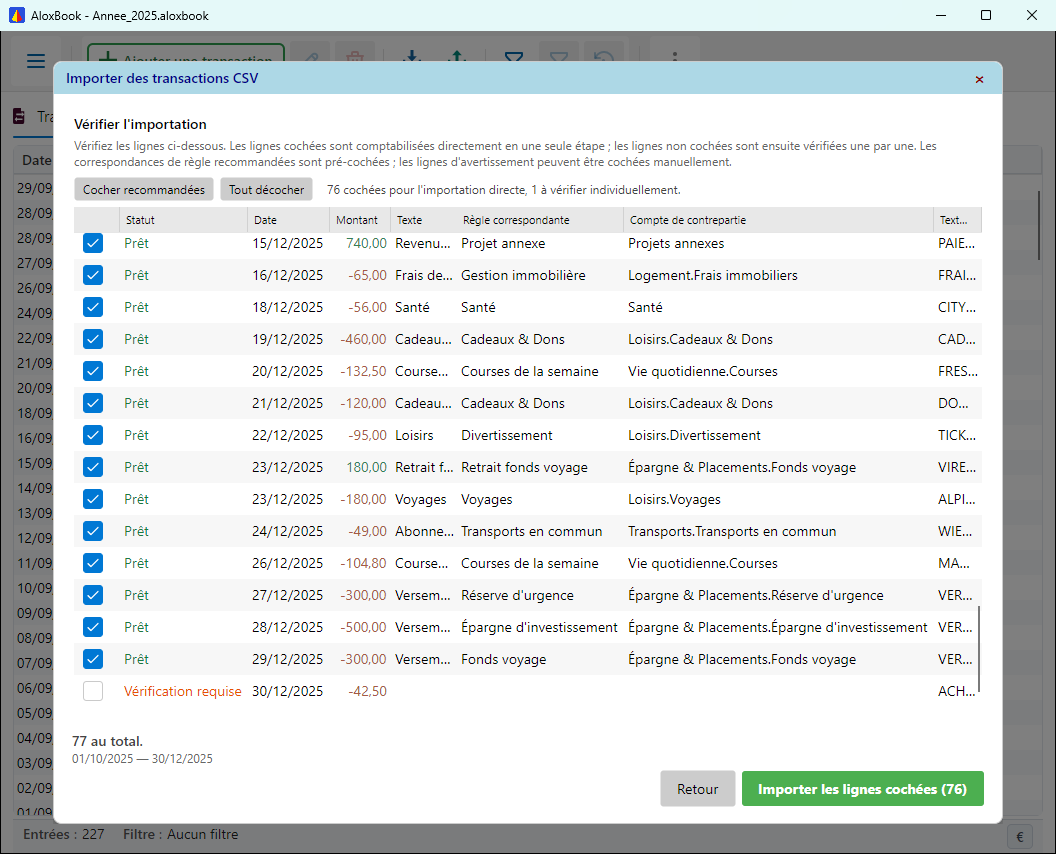This screenshot has height=854, width=1056.
Task: Click Filtre : Aucun filtre in status bar
Action: [180, 834]
